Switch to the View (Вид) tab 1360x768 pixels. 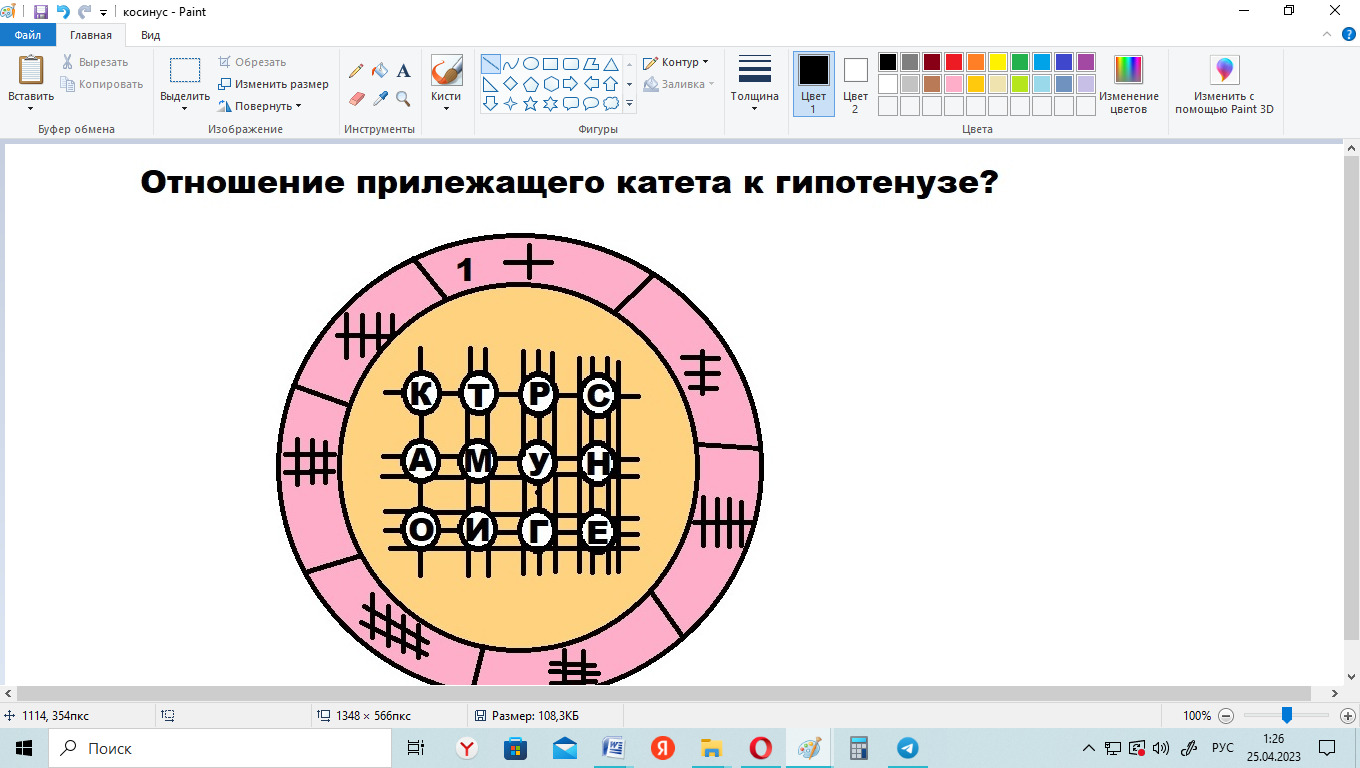pyautogui.click(x=151, y=35)
